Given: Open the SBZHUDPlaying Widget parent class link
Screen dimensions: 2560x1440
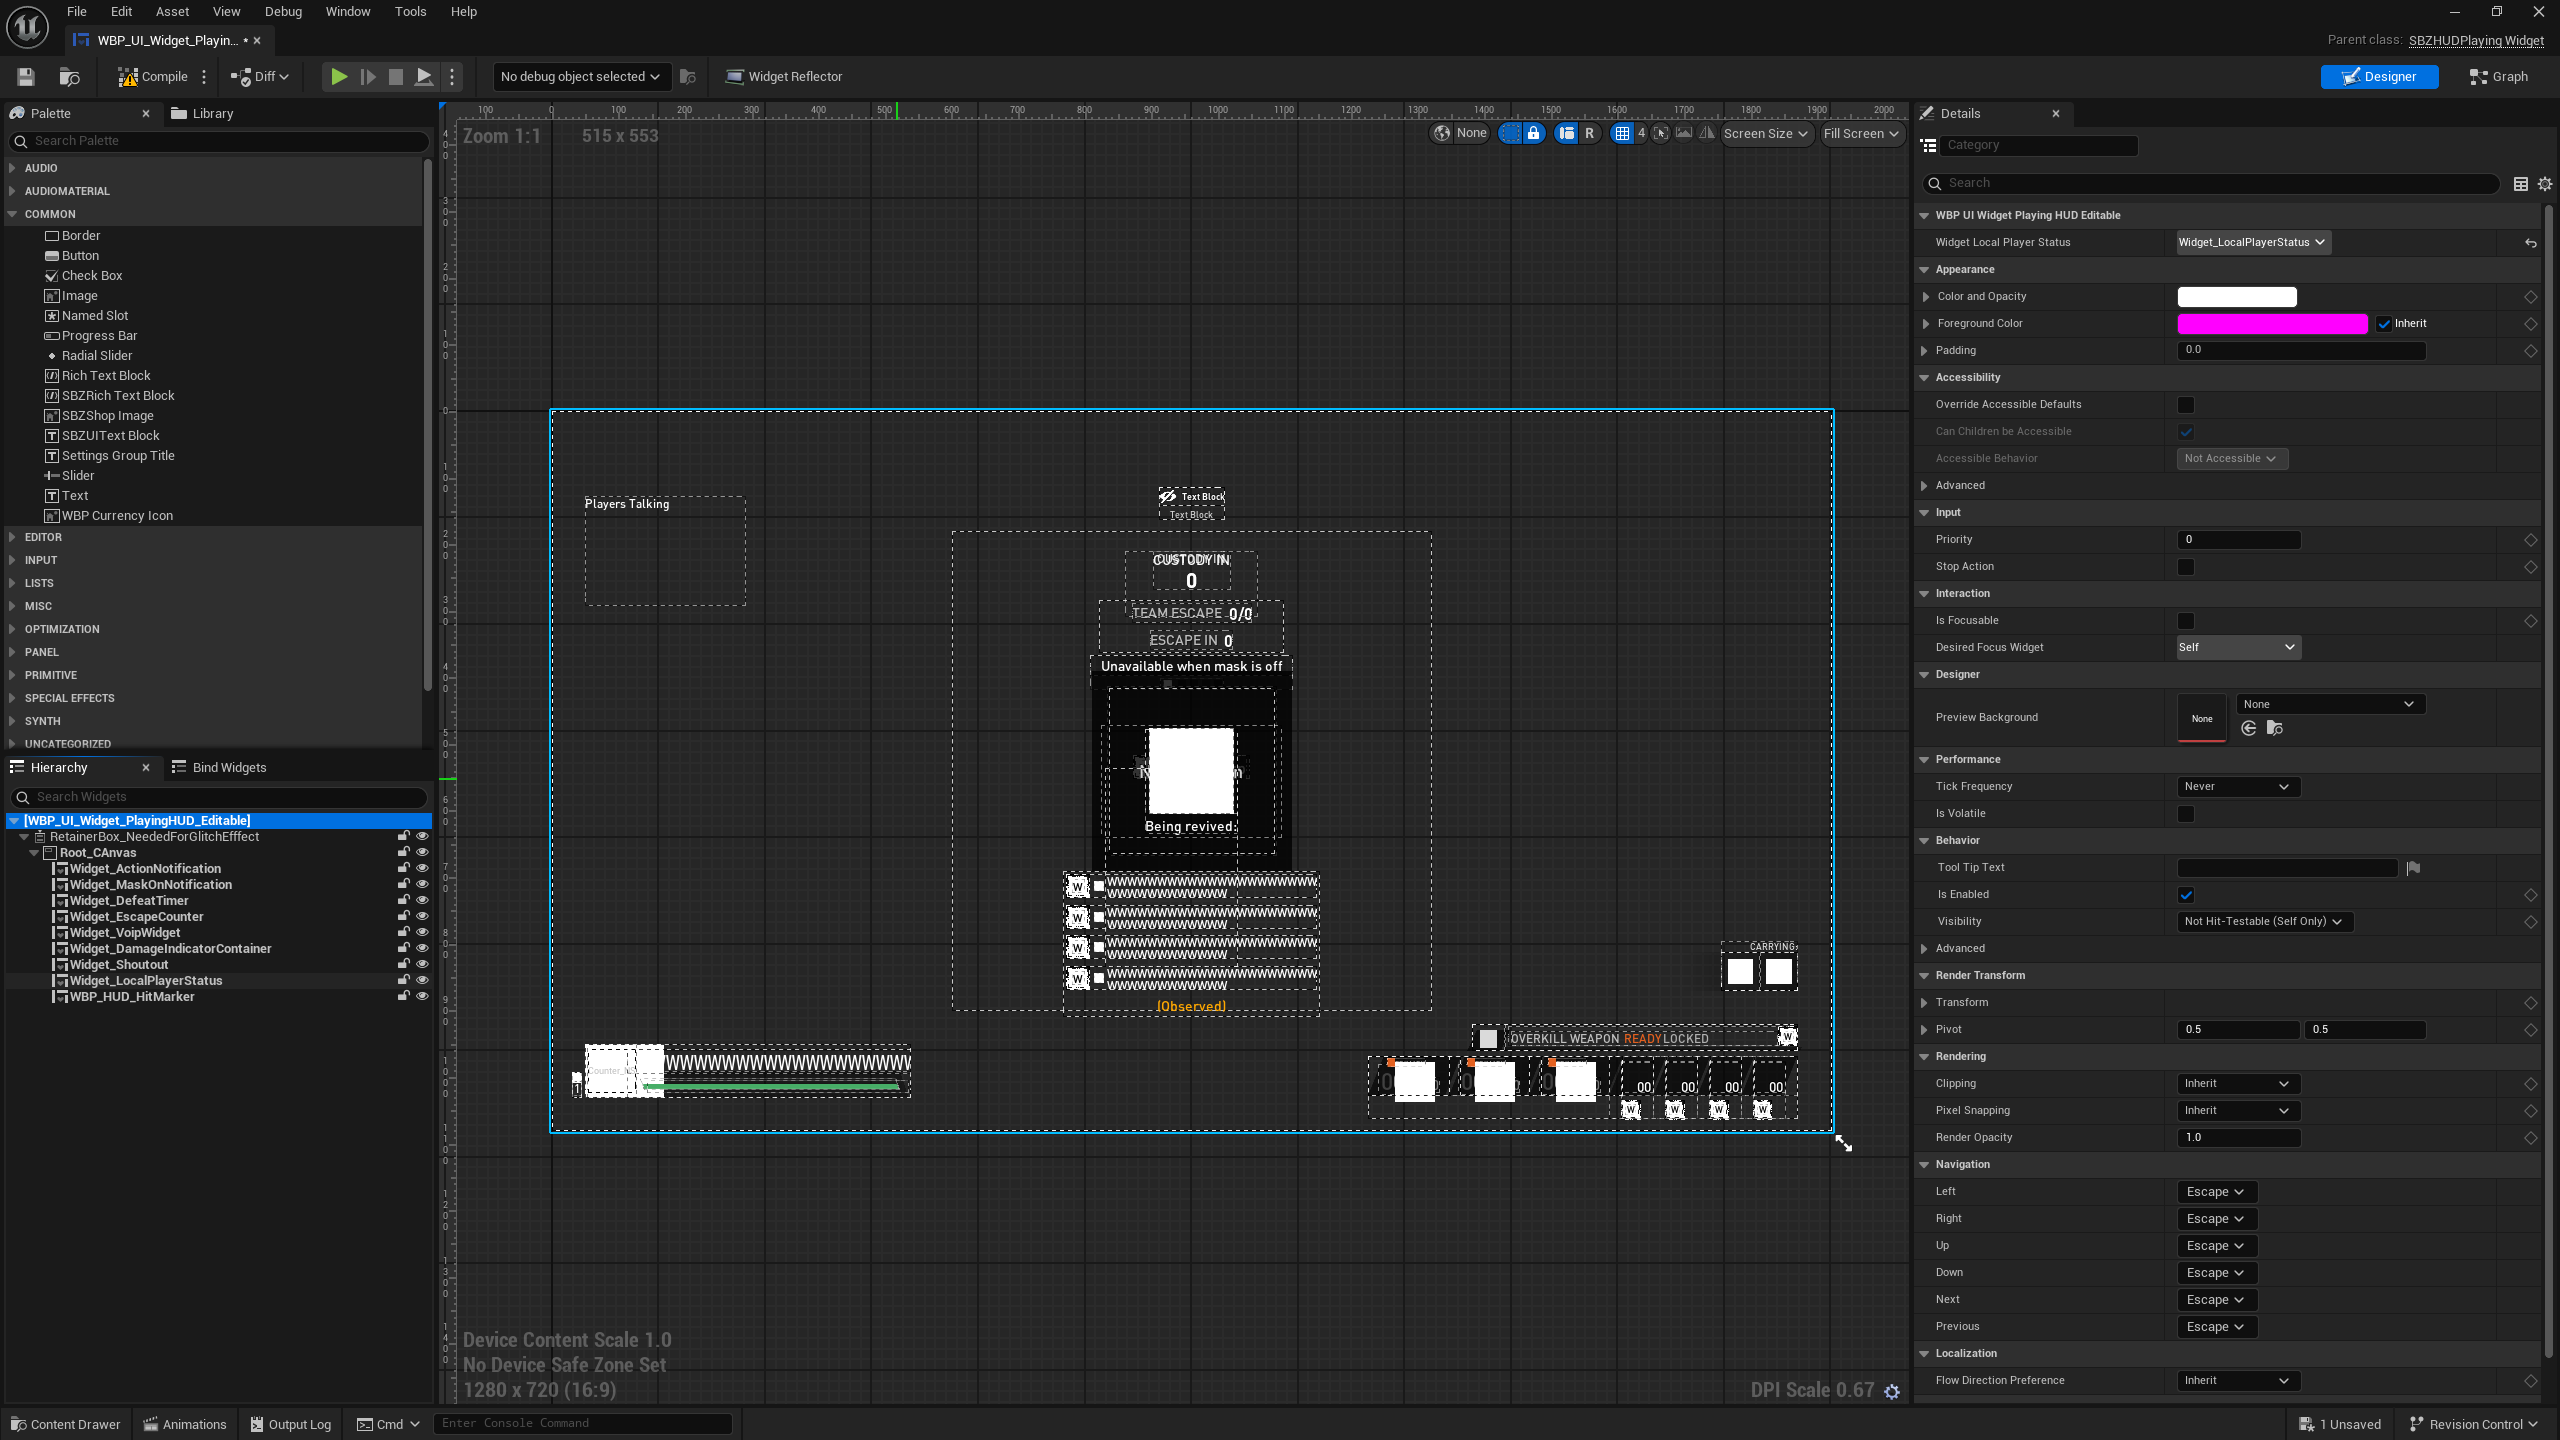Looking at the screenshot, I should pos(2476,41).
